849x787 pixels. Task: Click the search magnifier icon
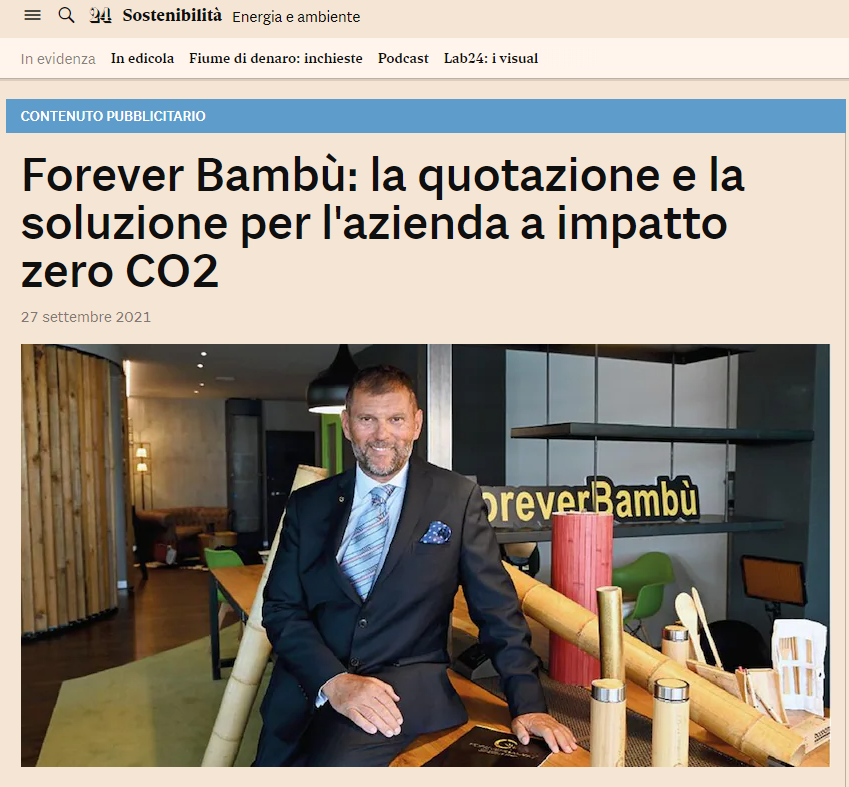coord(66,16)
